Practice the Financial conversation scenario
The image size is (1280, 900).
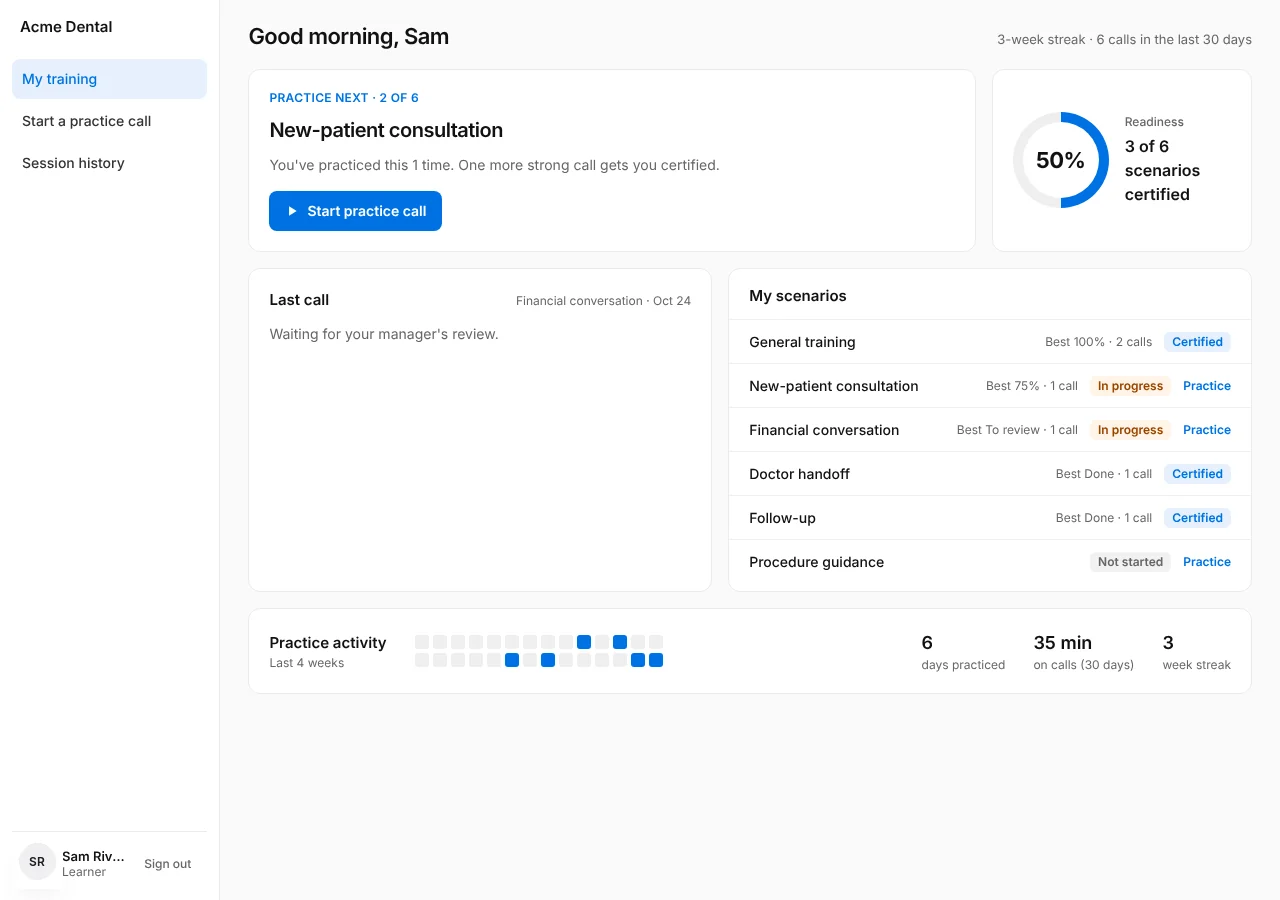point(1207,430)
